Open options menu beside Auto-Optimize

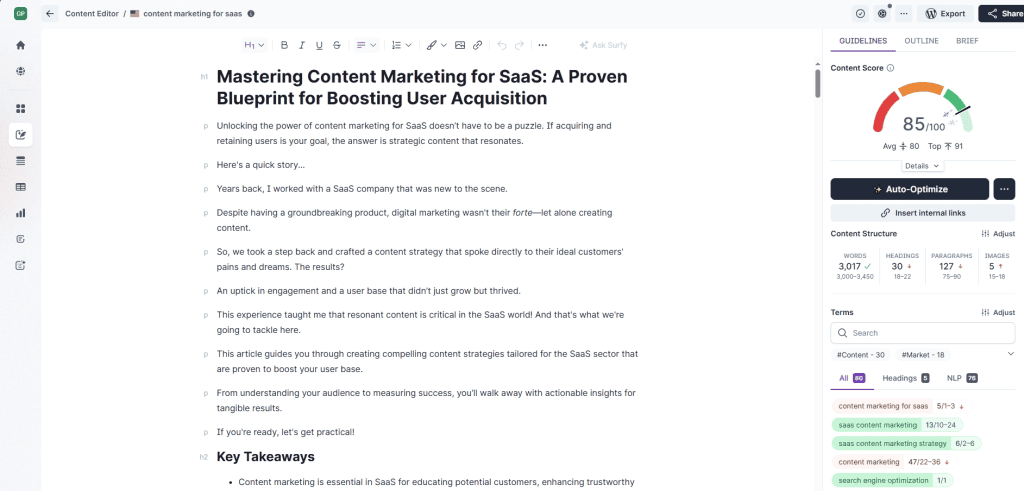1004,189
